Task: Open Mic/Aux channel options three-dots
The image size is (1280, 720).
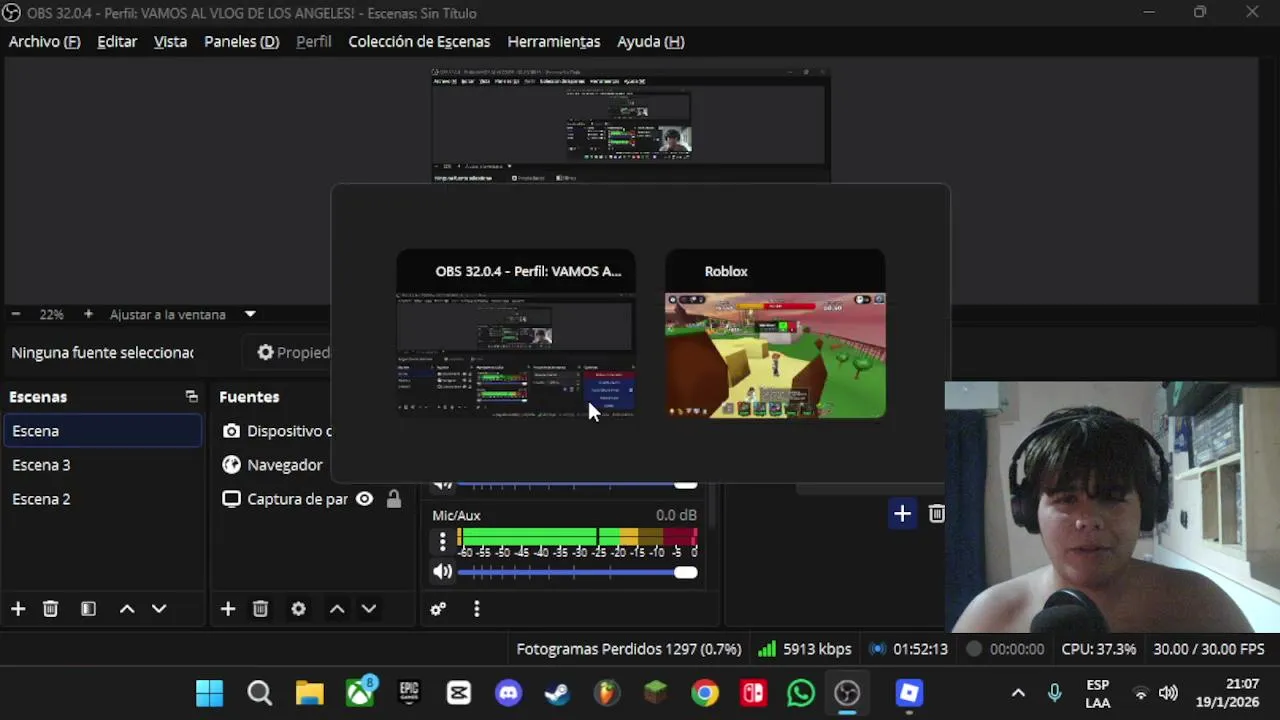Action: pyautogui.click(x=442, y=542)
